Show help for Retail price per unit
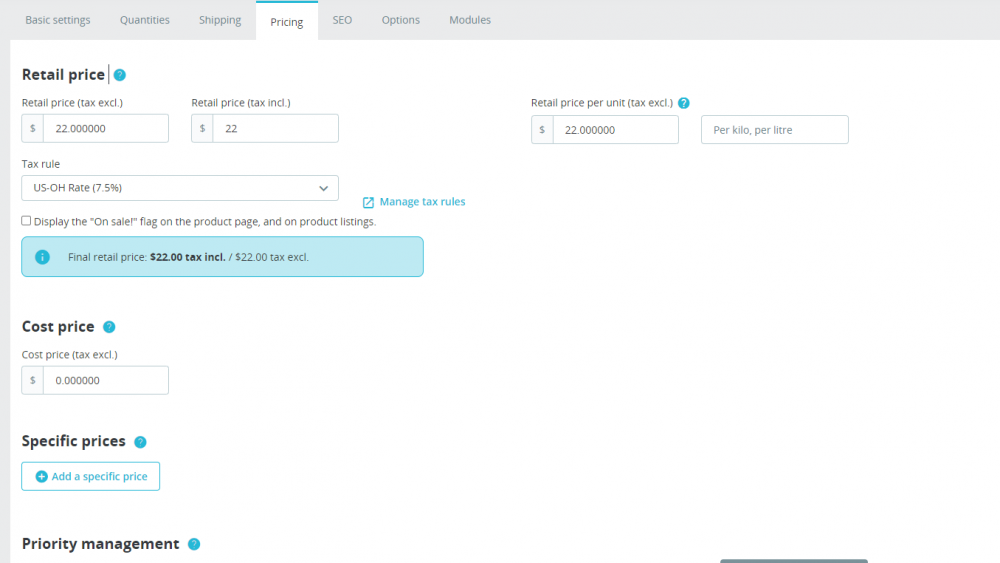The image size is (1000, 563). pos(684,103)
